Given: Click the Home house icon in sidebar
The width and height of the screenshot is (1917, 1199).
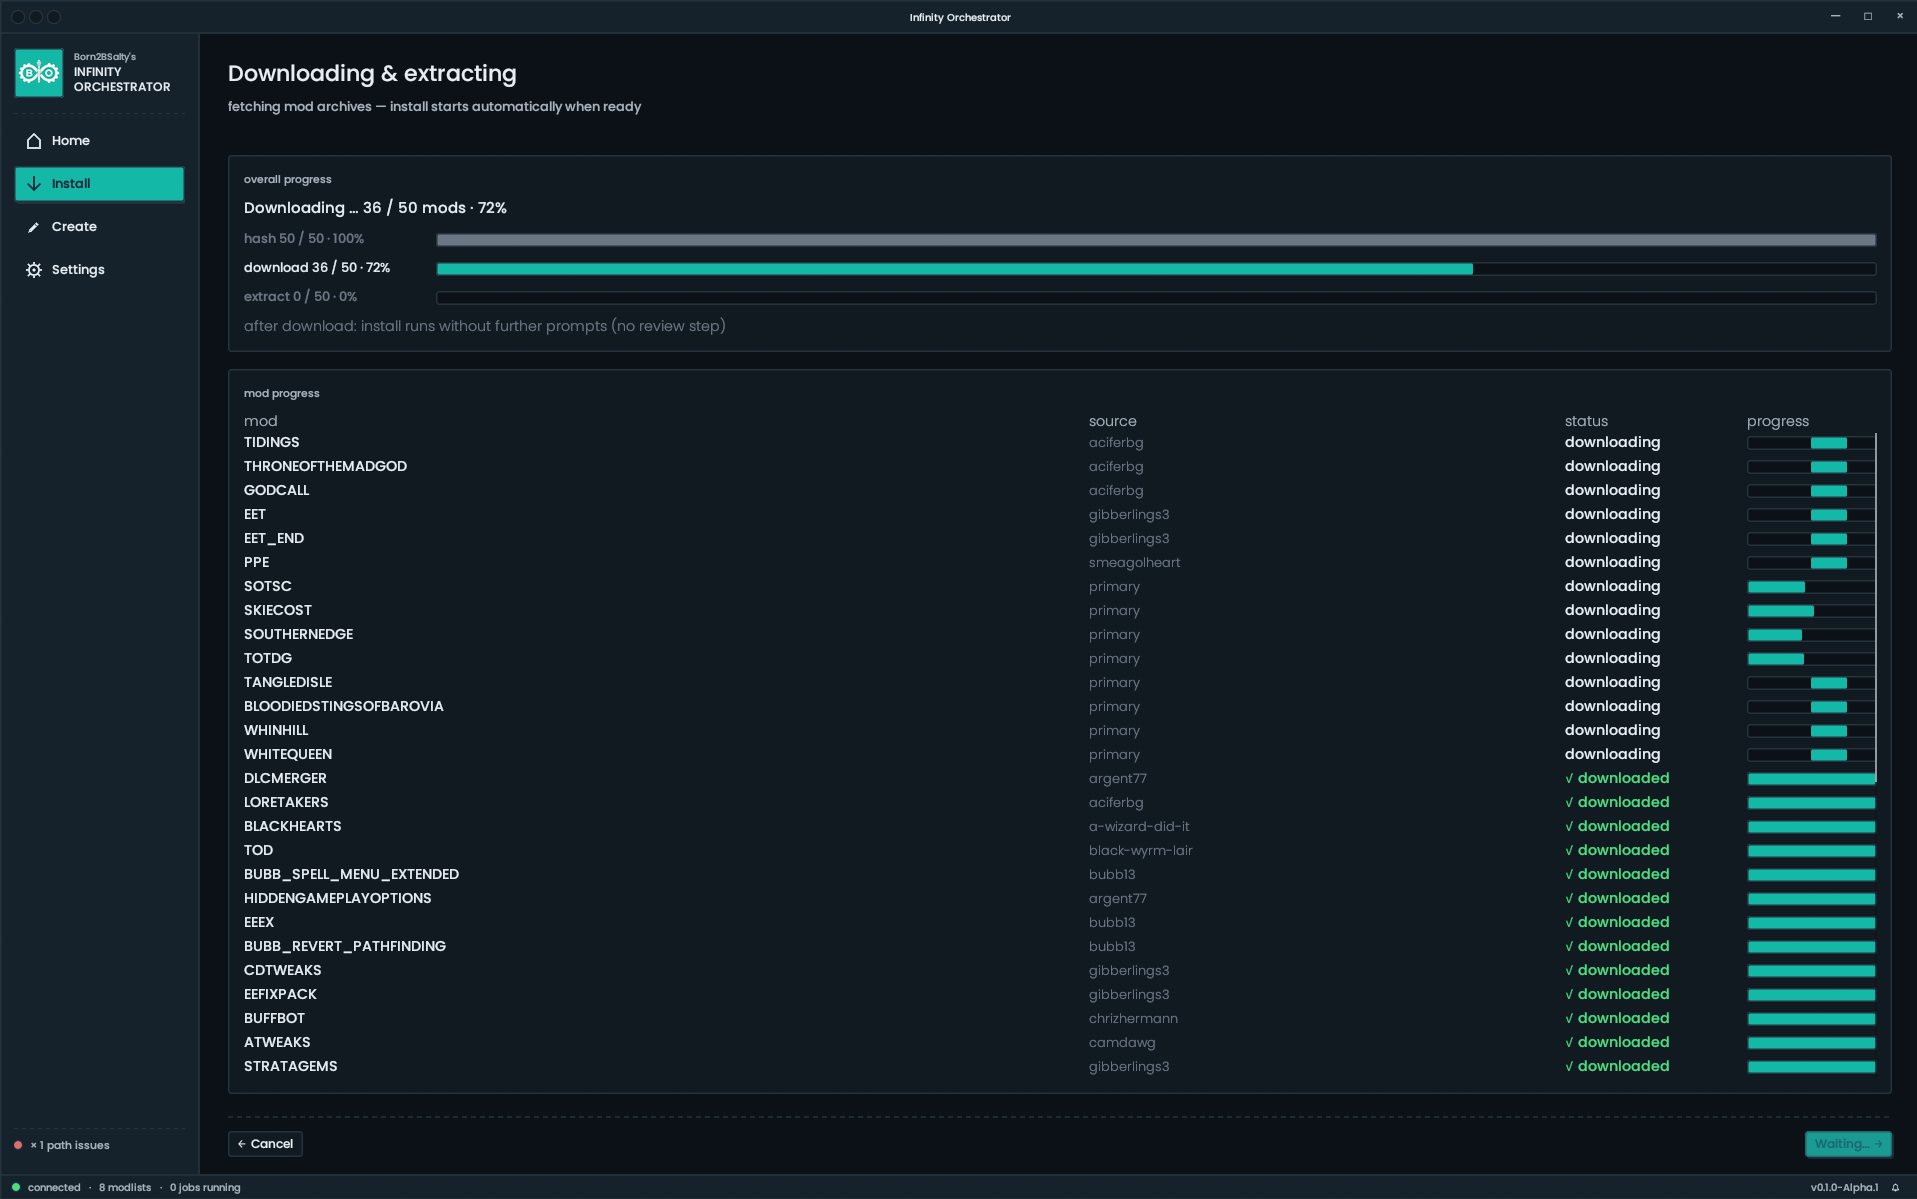Looking at the screenshot, I should coord(34,141).
